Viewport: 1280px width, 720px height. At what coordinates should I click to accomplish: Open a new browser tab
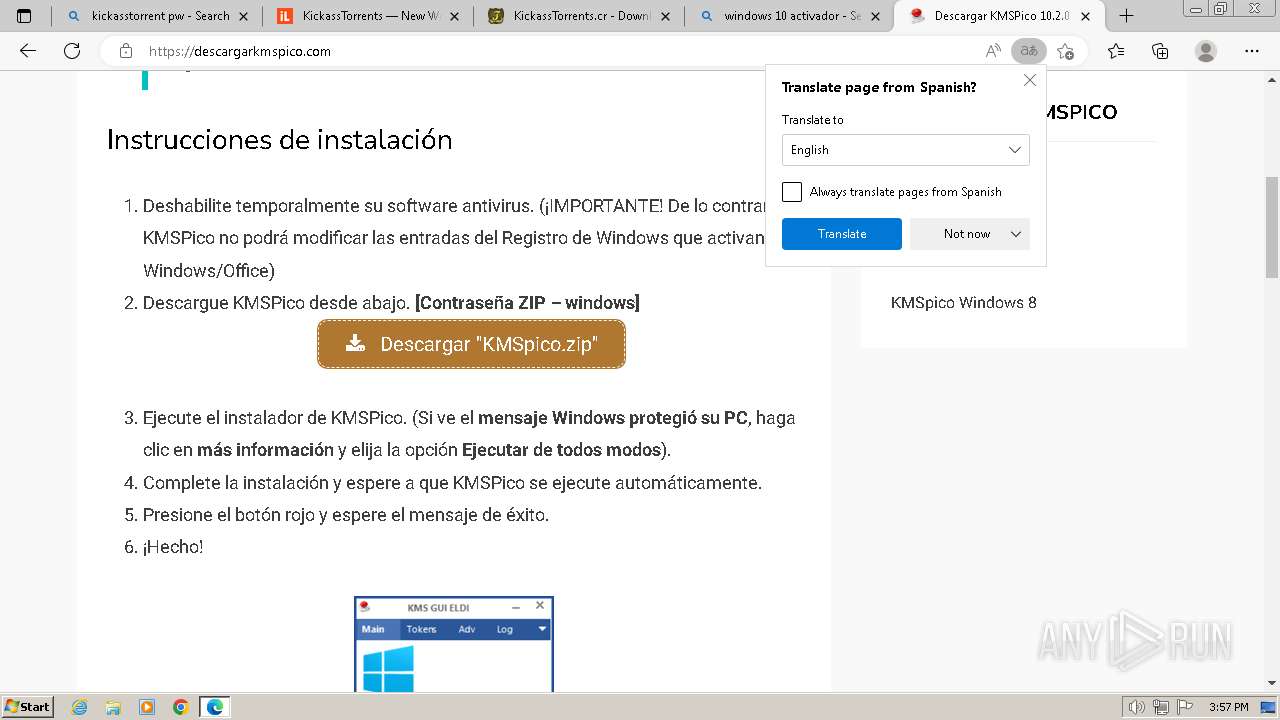pyautogui.click(x=1126, y=16)
